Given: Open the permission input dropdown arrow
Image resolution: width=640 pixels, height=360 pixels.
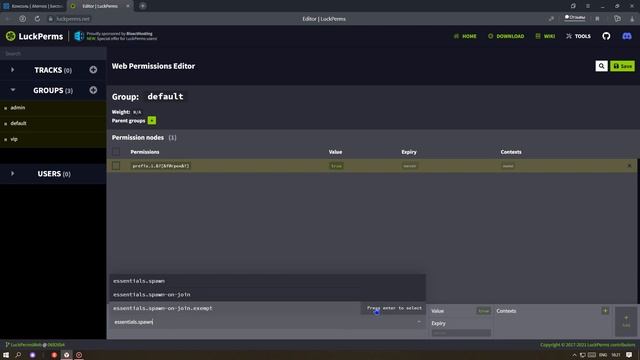Looking at the screenshot, I should point(419,322).
